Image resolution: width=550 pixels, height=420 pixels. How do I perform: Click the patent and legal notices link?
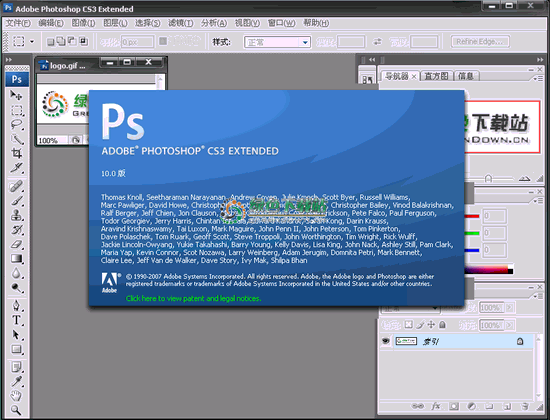pyautogui.click(x=193, y=298)
